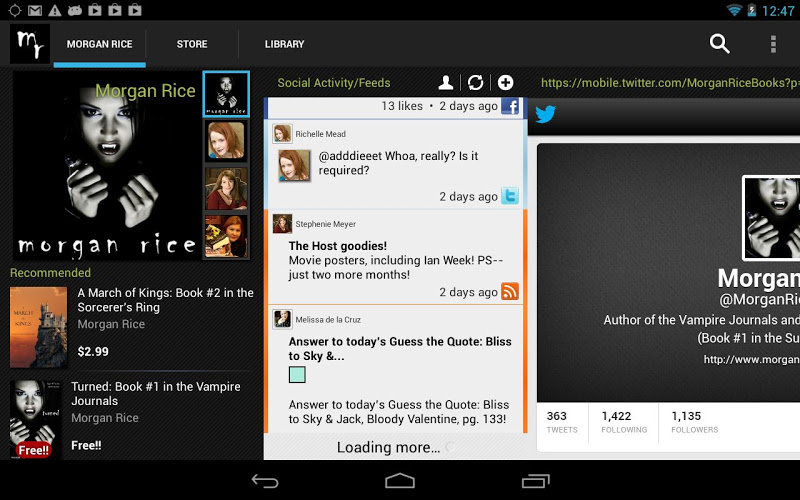Screen dimensions: 800x500
Task: Click the Recommended section heading
Action: coord(51,272)
